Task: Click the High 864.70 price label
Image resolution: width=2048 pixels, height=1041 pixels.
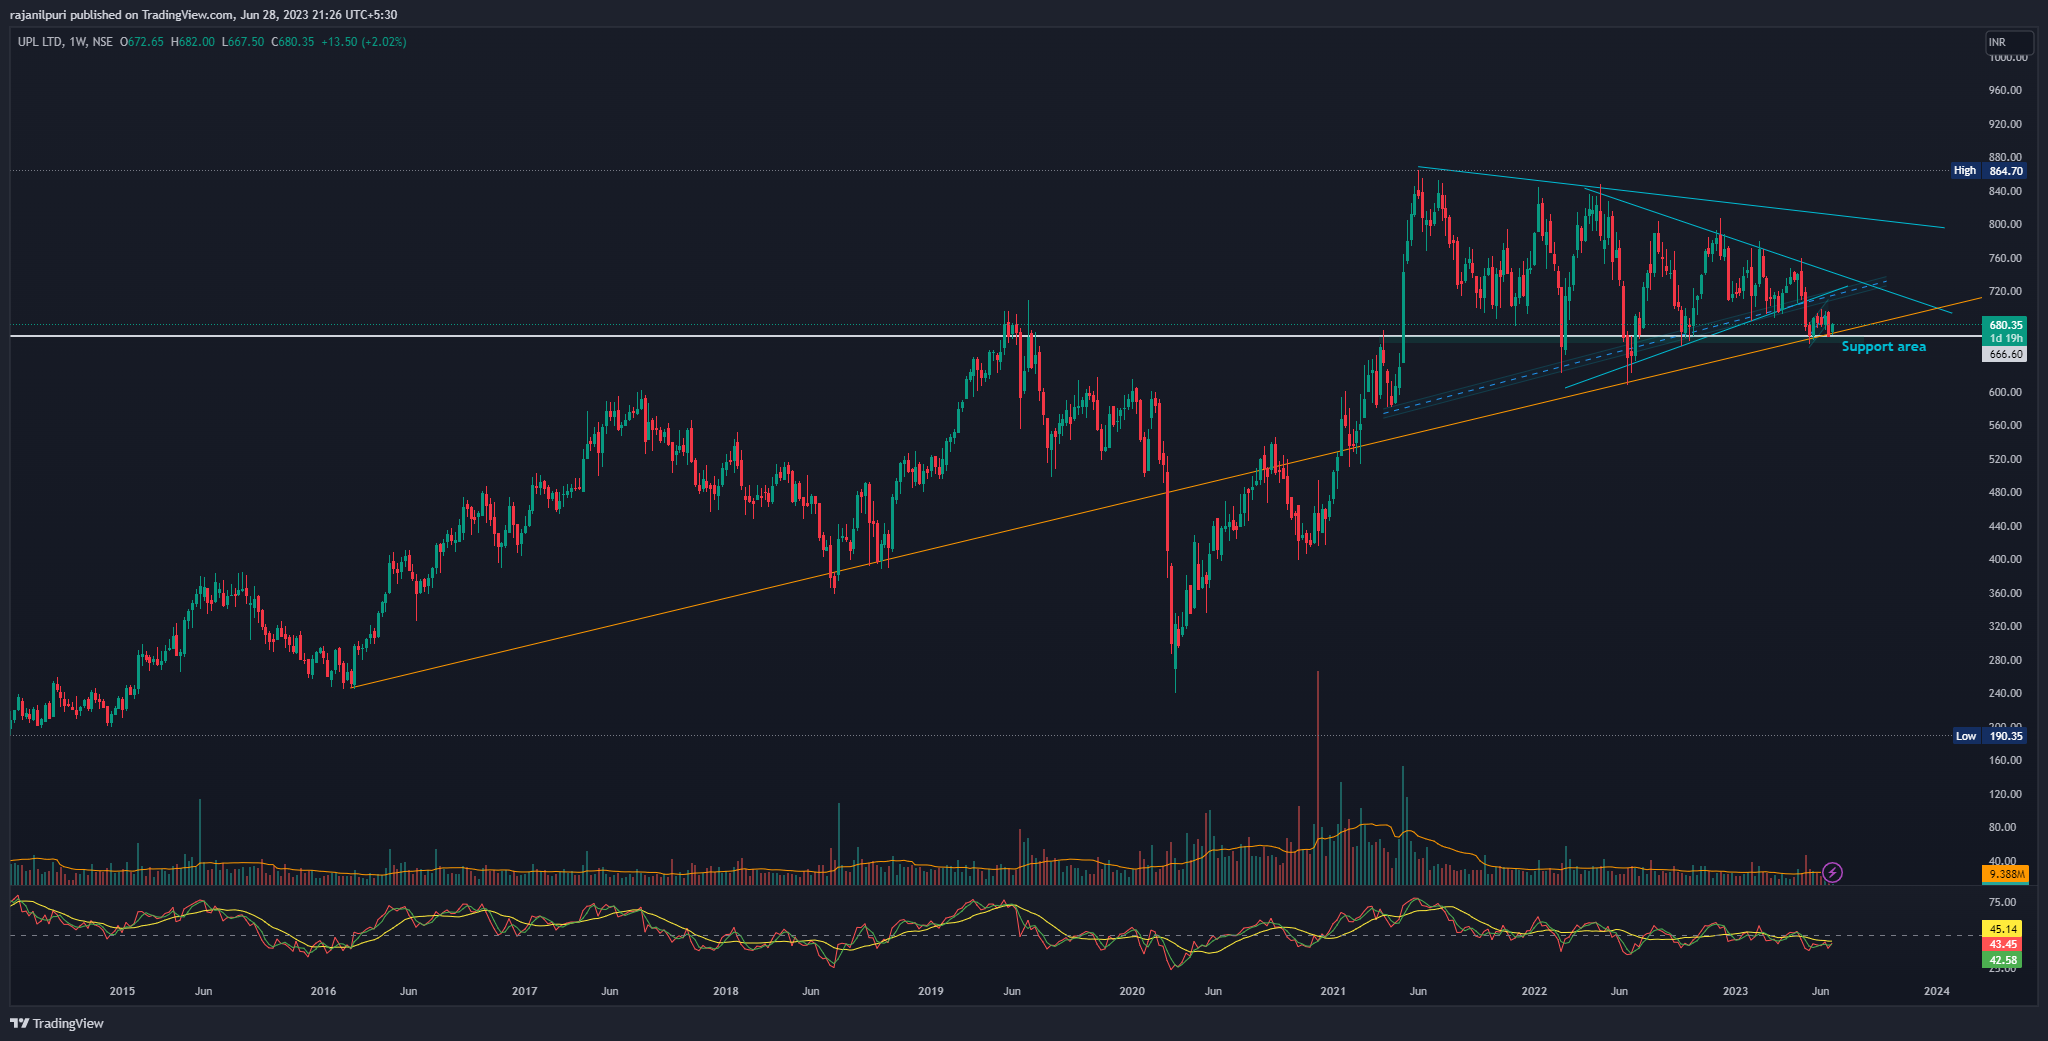Action: coord(1989,171)
